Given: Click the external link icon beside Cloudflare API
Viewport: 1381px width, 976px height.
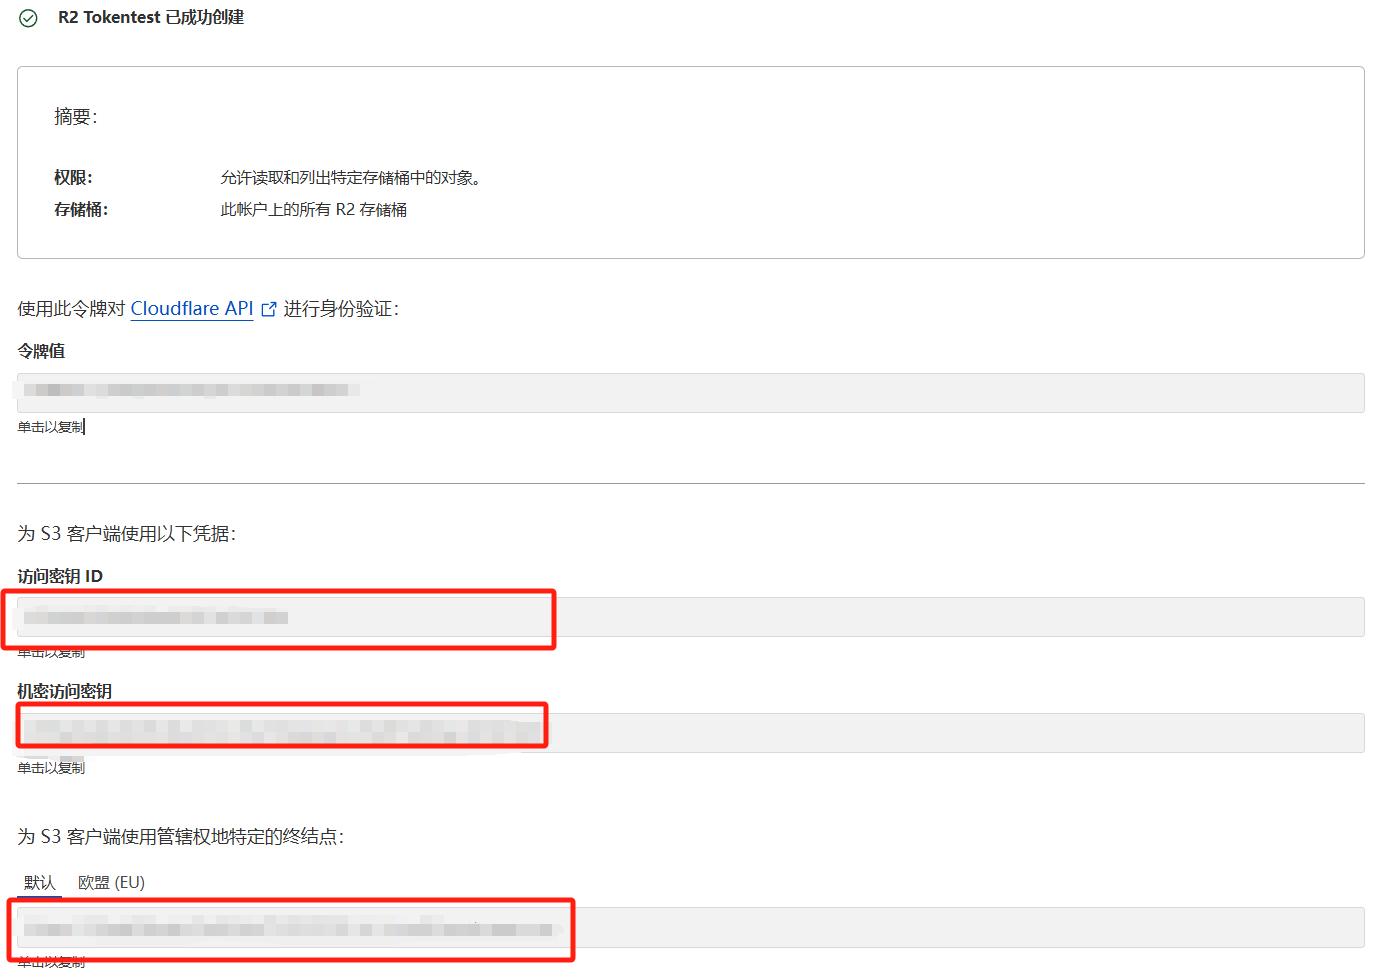Looking at the screenshot, I should (268, 310).
